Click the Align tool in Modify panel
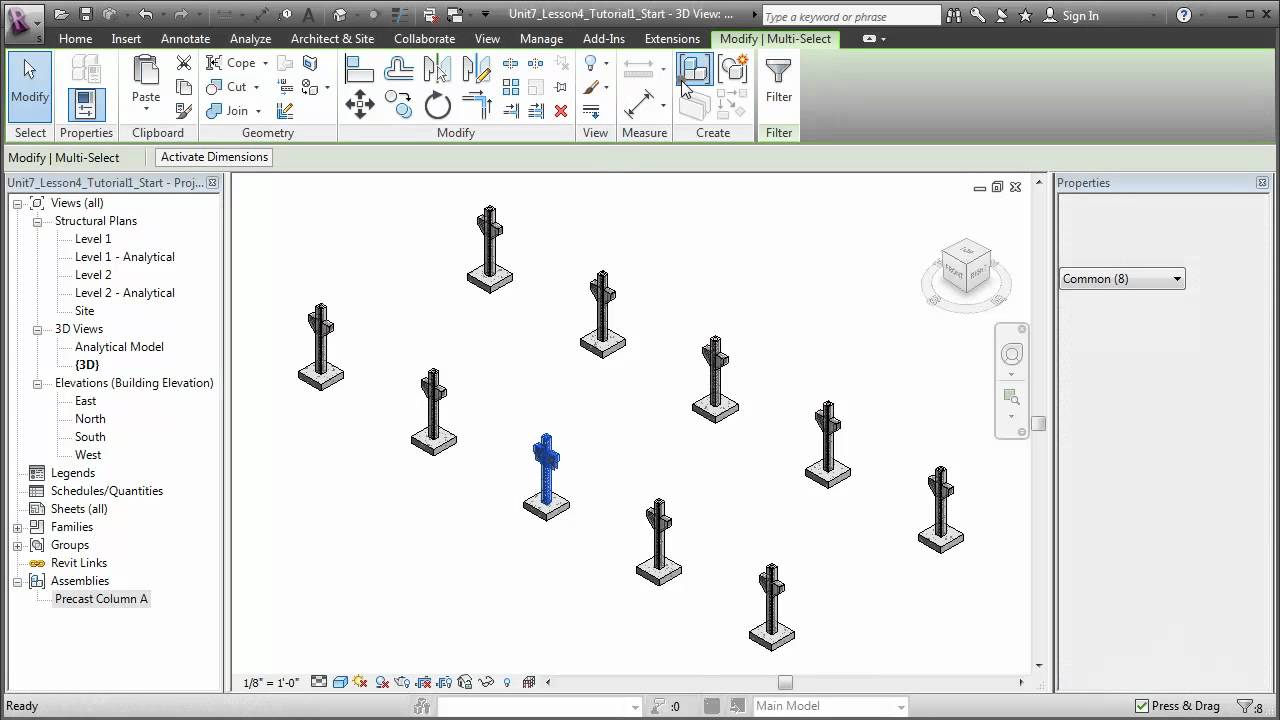 tap(359, 69)
